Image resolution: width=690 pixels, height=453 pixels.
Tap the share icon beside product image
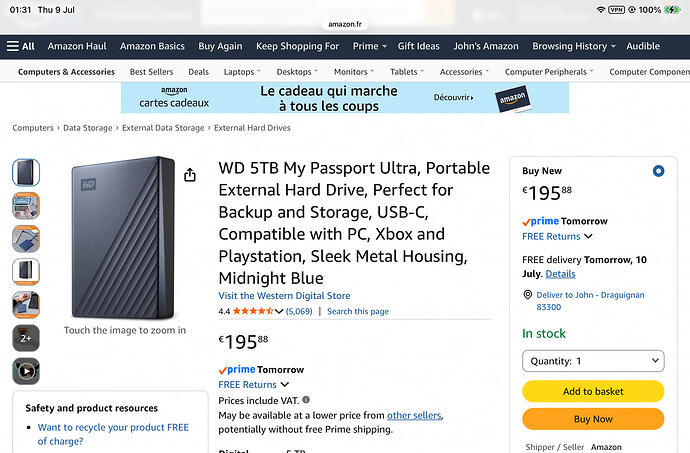[190, 175]
